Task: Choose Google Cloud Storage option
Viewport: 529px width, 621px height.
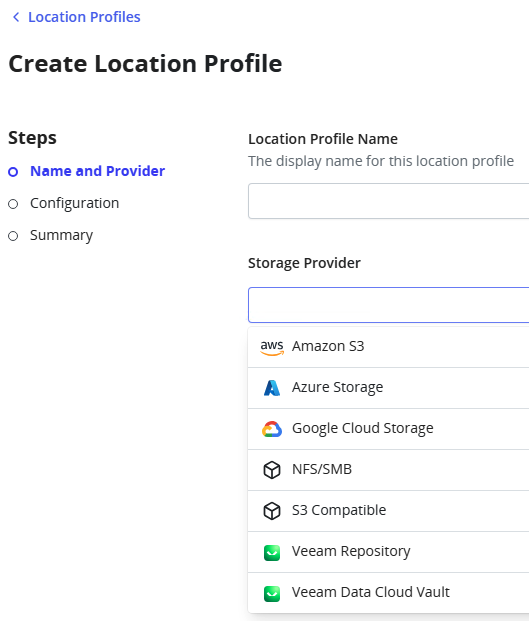Action: pos(388,429)
